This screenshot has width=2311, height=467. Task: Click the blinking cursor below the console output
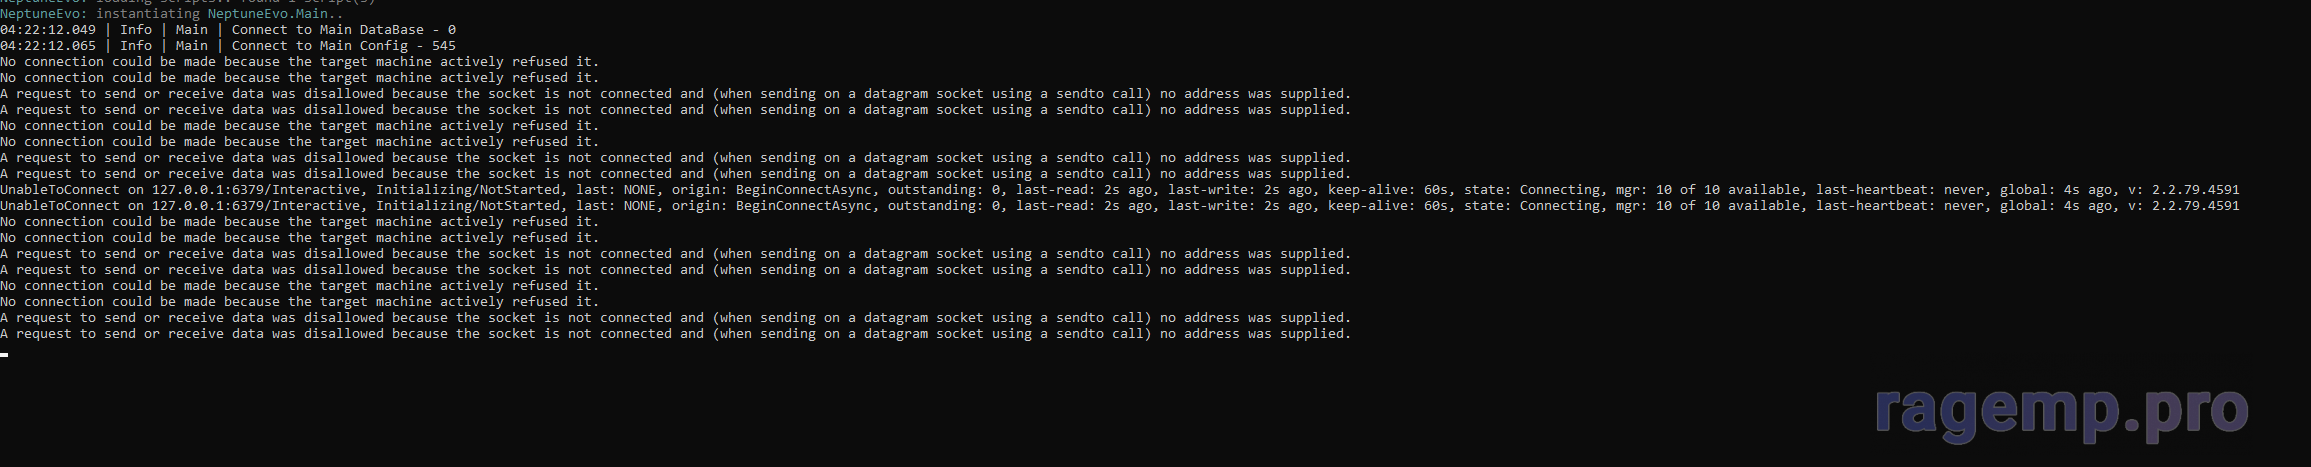click(x=5, y=354)
